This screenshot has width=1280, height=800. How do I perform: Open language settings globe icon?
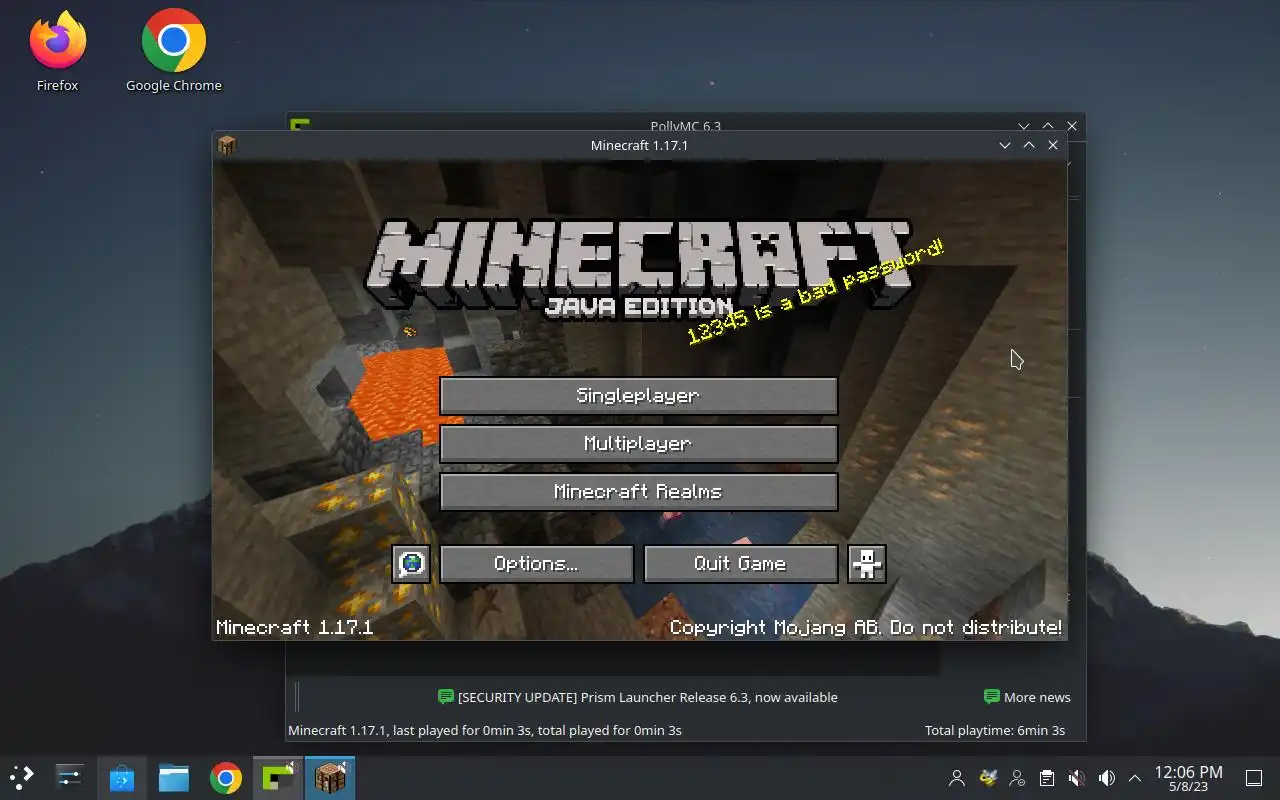click(x=411, y=564)
